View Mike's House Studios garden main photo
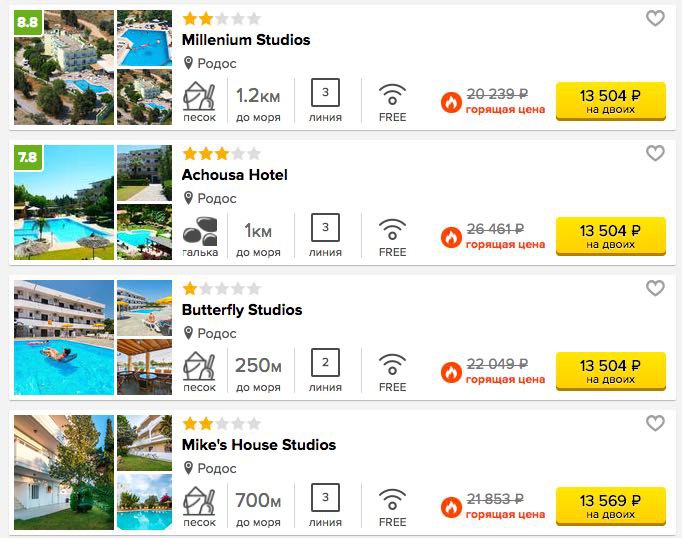Image resolution: width=682 pixels, height=538 pixels. (x=64, y=472)
